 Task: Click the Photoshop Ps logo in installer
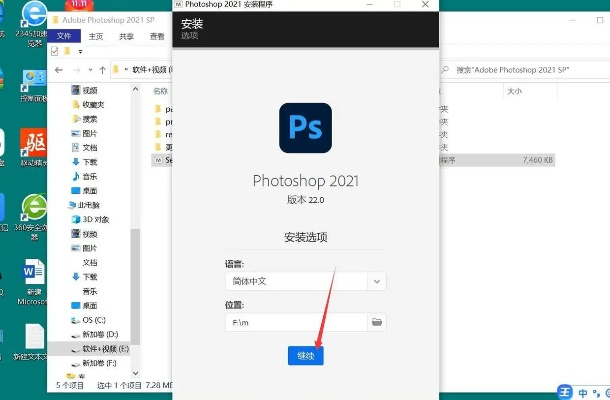point(305,128)
